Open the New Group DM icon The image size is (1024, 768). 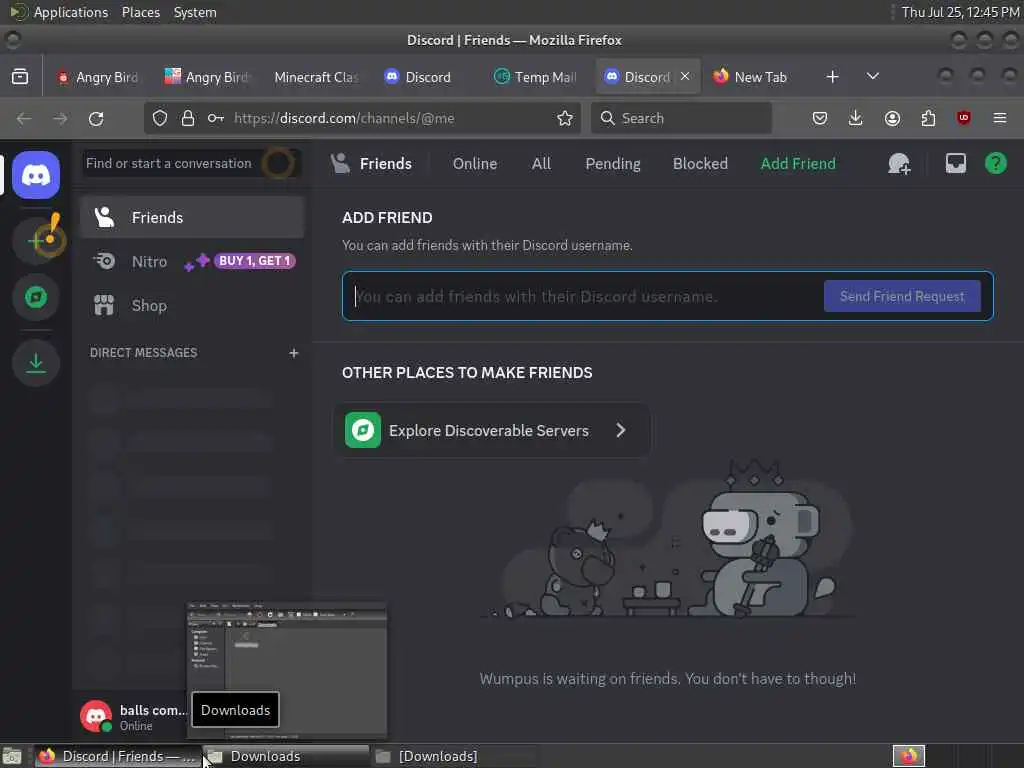[899, 164]
